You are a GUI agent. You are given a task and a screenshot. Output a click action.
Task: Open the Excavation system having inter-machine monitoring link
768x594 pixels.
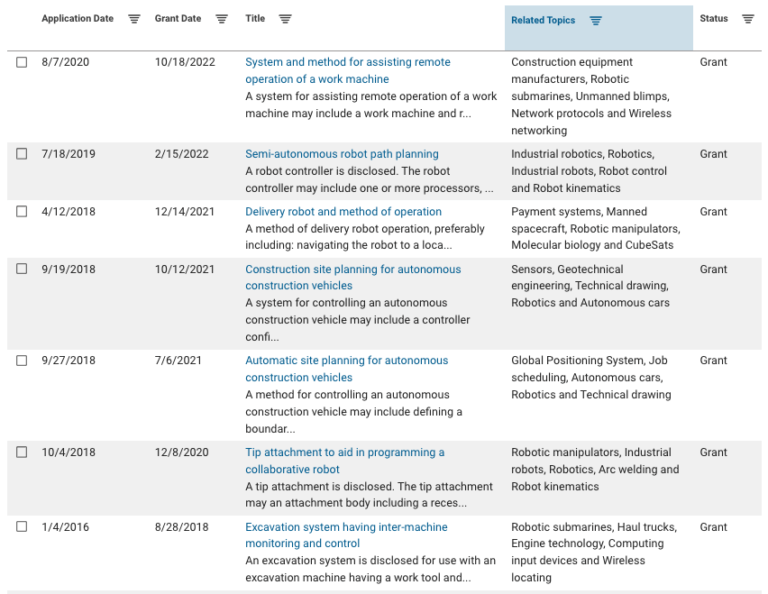pos(346,535)
